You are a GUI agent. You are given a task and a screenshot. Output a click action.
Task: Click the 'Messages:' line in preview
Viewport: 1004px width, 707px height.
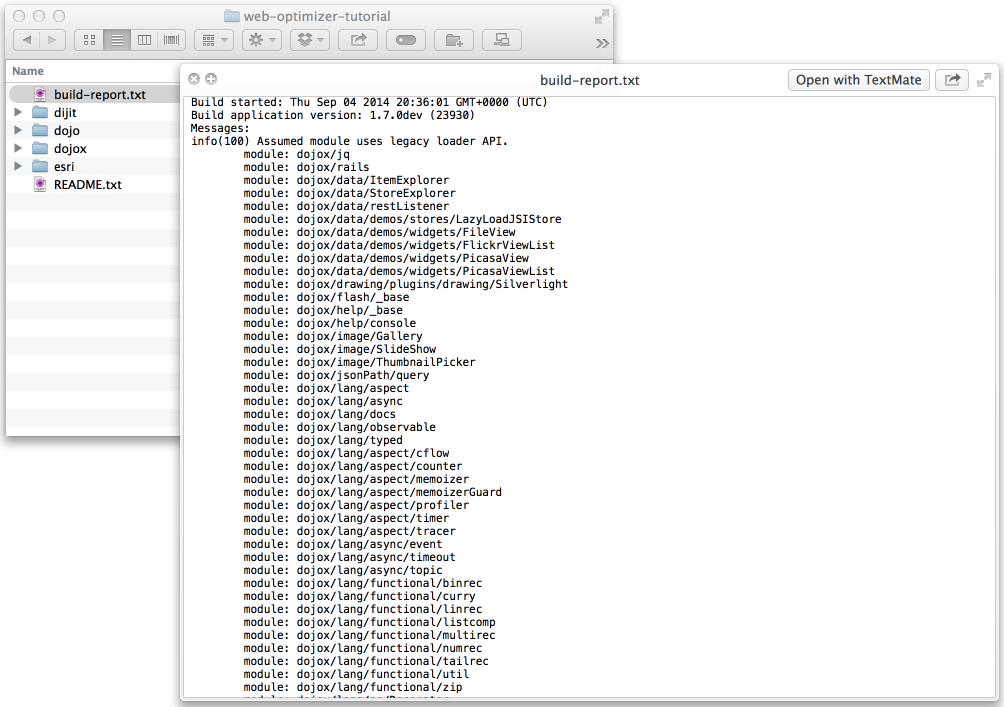coord(220,128)
